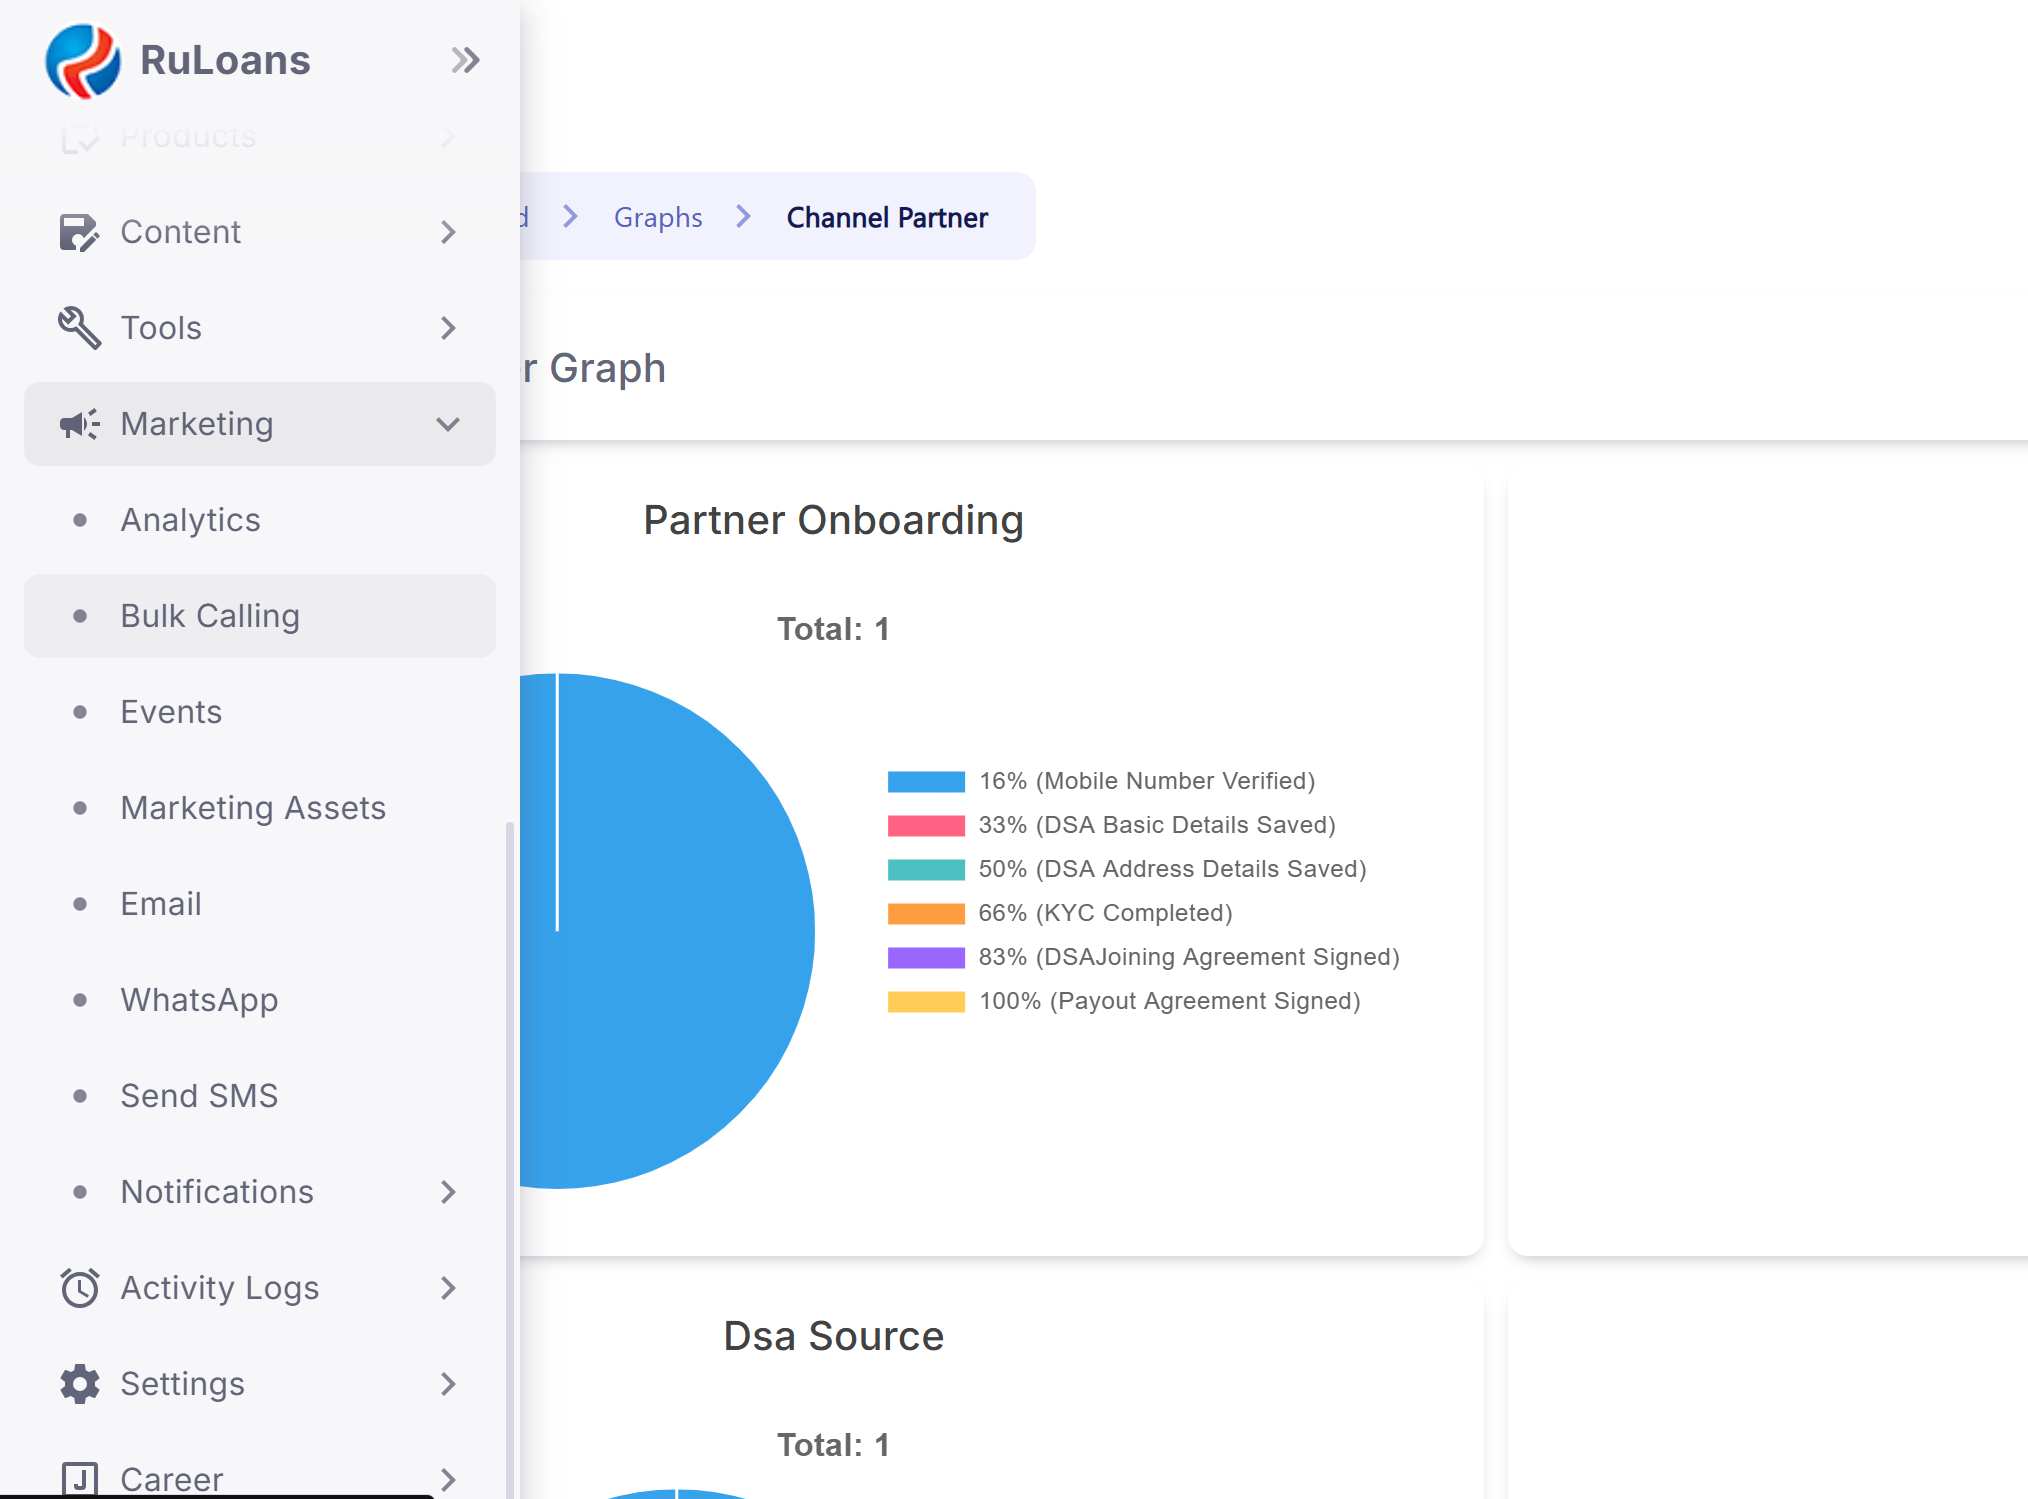Toggle the Mobile Number Verified legend item
Viewport: 2028px width, 1499px height.
coord(1146,781)
